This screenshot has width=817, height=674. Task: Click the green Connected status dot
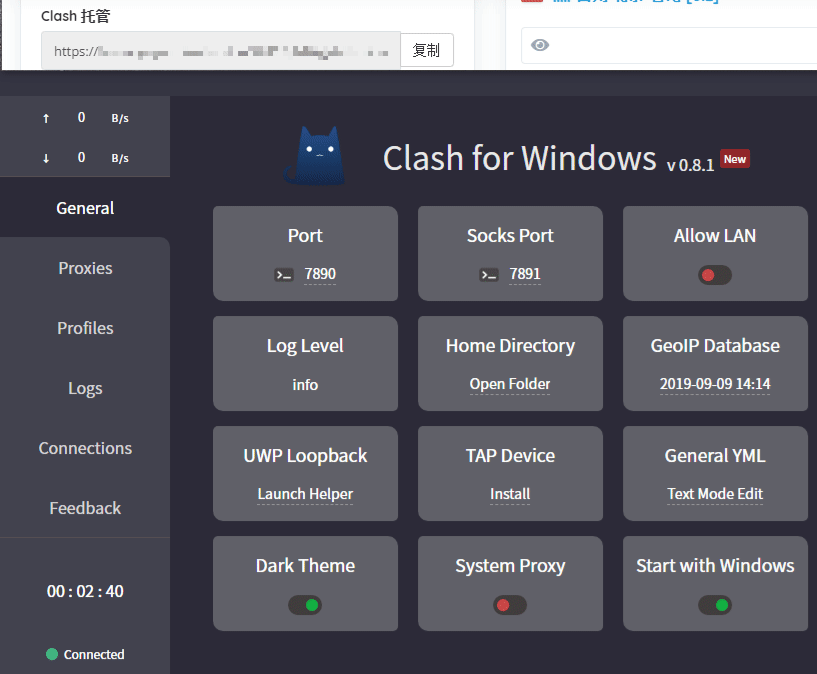pos(52,654)
